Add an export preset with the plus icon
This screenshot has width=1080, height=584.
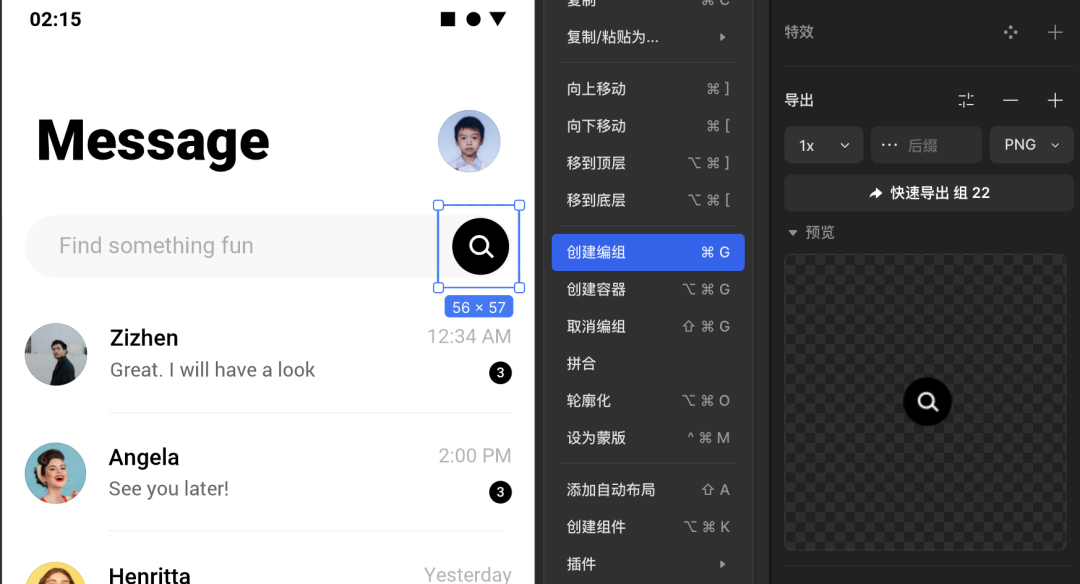1055,101
